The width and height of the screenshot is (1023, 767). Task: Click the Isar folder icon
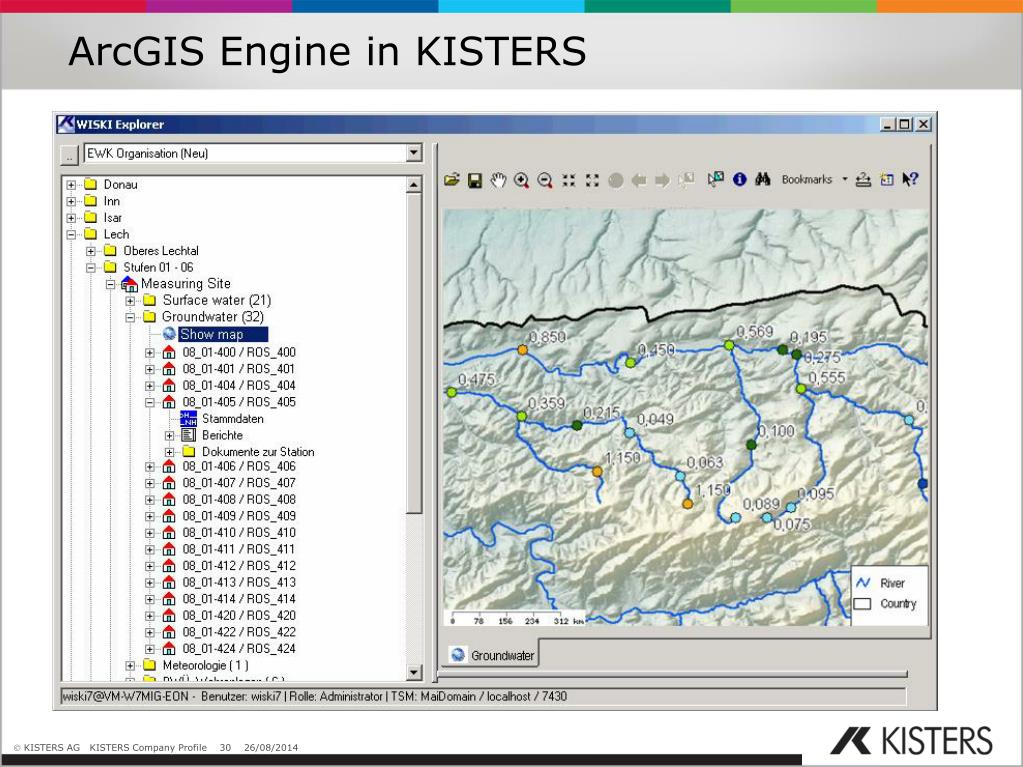click(91, 217)
